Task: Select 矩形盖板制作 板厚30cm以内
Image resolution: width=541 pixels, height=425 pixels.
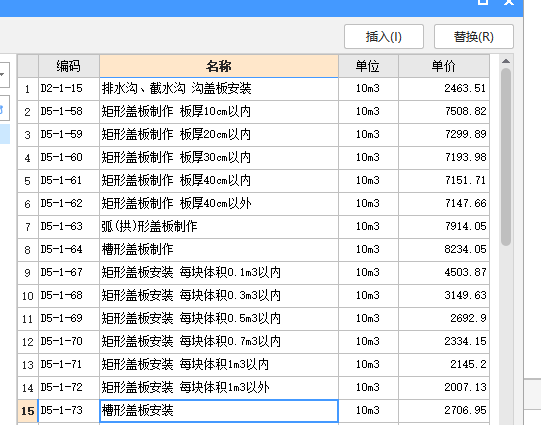Action: pos(219,158)
